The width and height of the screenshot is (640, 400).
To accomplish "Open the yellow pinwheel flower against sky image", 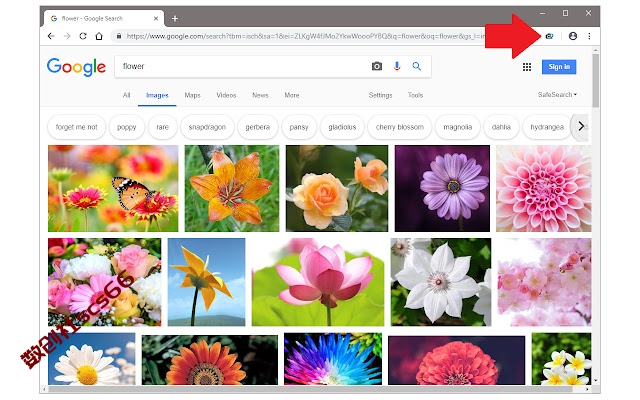I will point(207,282).
